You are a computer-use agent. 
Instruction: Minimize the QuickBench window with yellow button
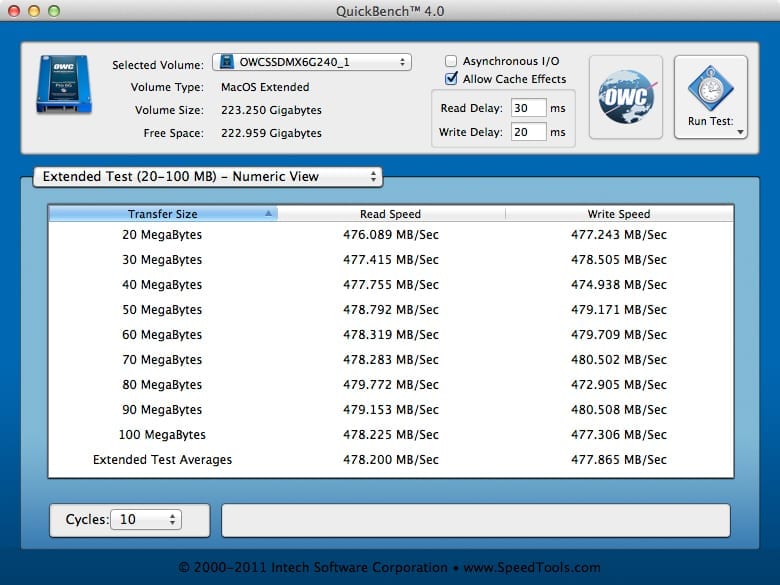pos(34,10)
